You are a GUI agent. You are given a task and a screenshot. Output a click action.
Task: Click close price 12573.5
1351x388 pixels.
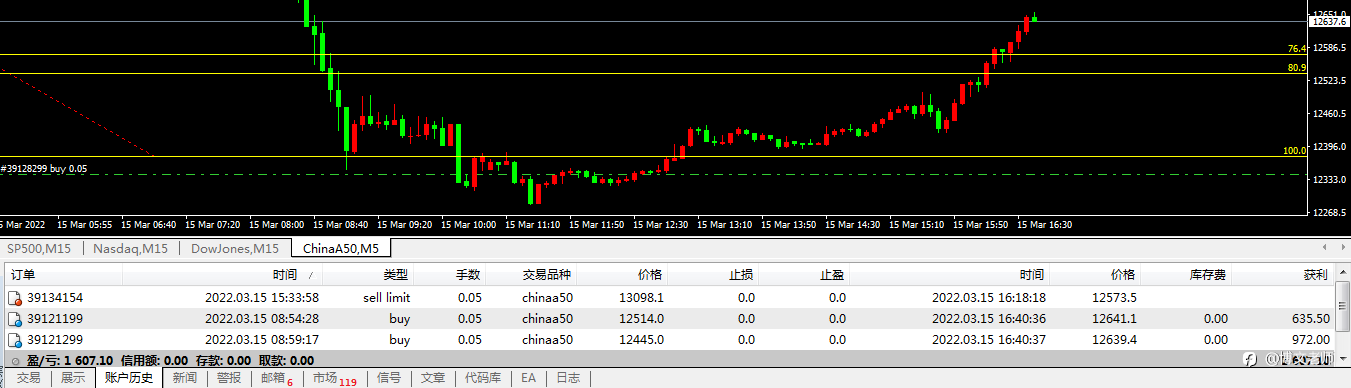pos(1113,298)
